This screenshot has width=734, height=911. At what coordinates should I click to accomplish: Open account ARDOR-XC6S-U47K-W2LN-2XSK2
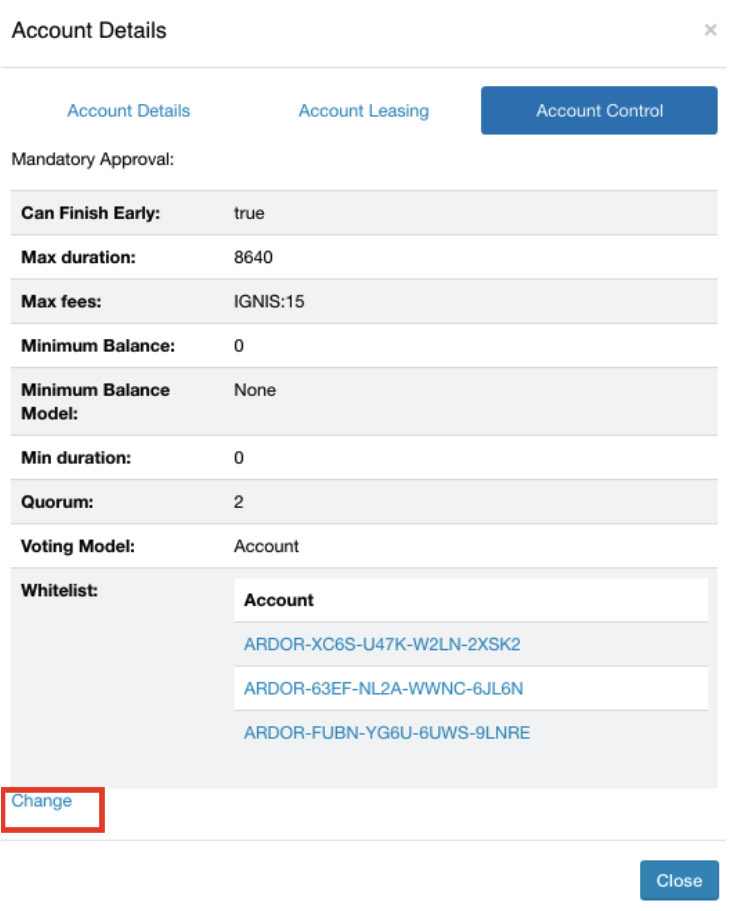coord(382,645)
